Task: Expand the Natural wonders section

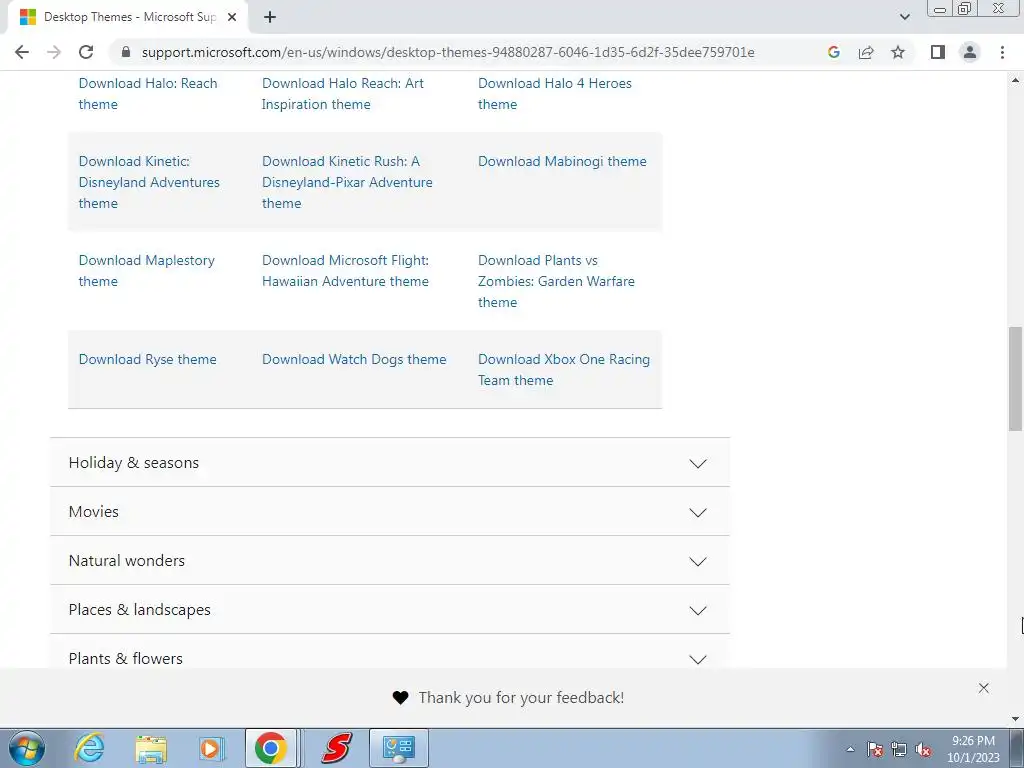Action: point(390,560)
